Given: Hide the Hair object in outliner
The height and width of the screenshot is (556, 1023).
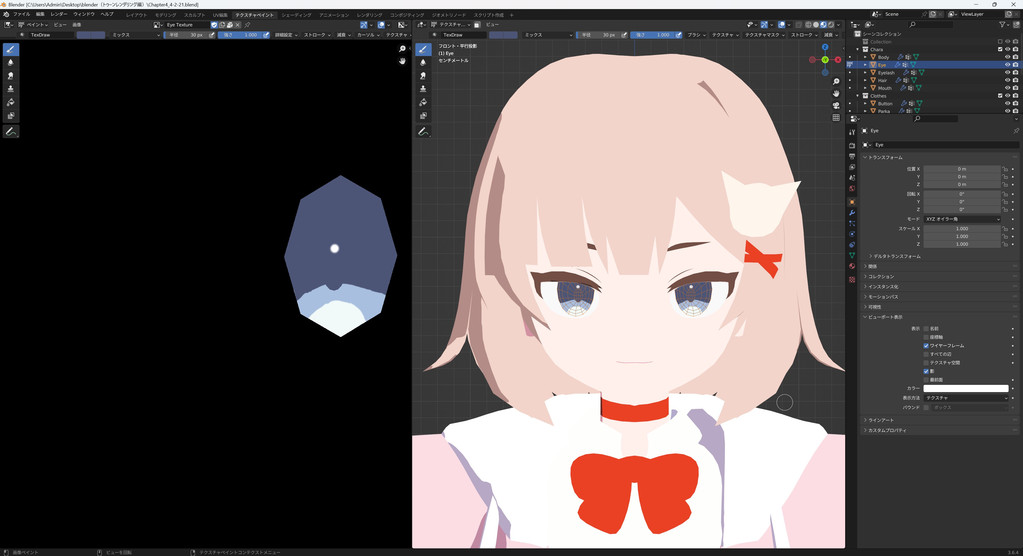Looking at the screenshot, I should tap(1007, 80).
